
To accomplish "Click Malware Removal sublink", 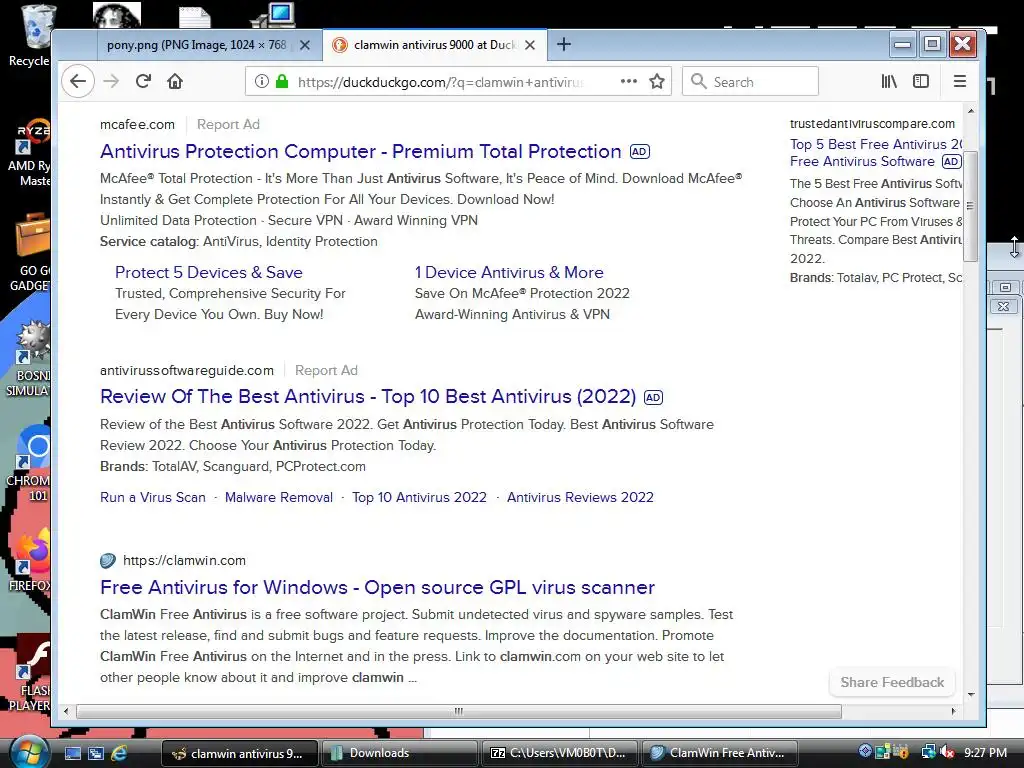I will pyautogui.click(x=279, y=498).
